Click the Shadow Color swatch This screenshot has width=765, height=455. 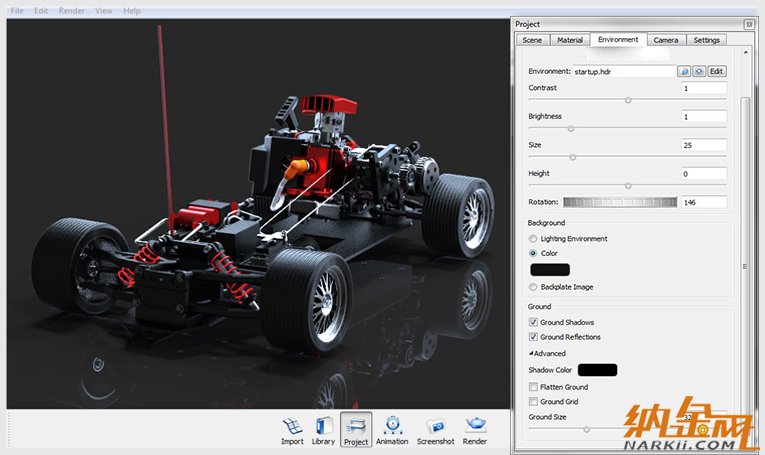(597, 370)
